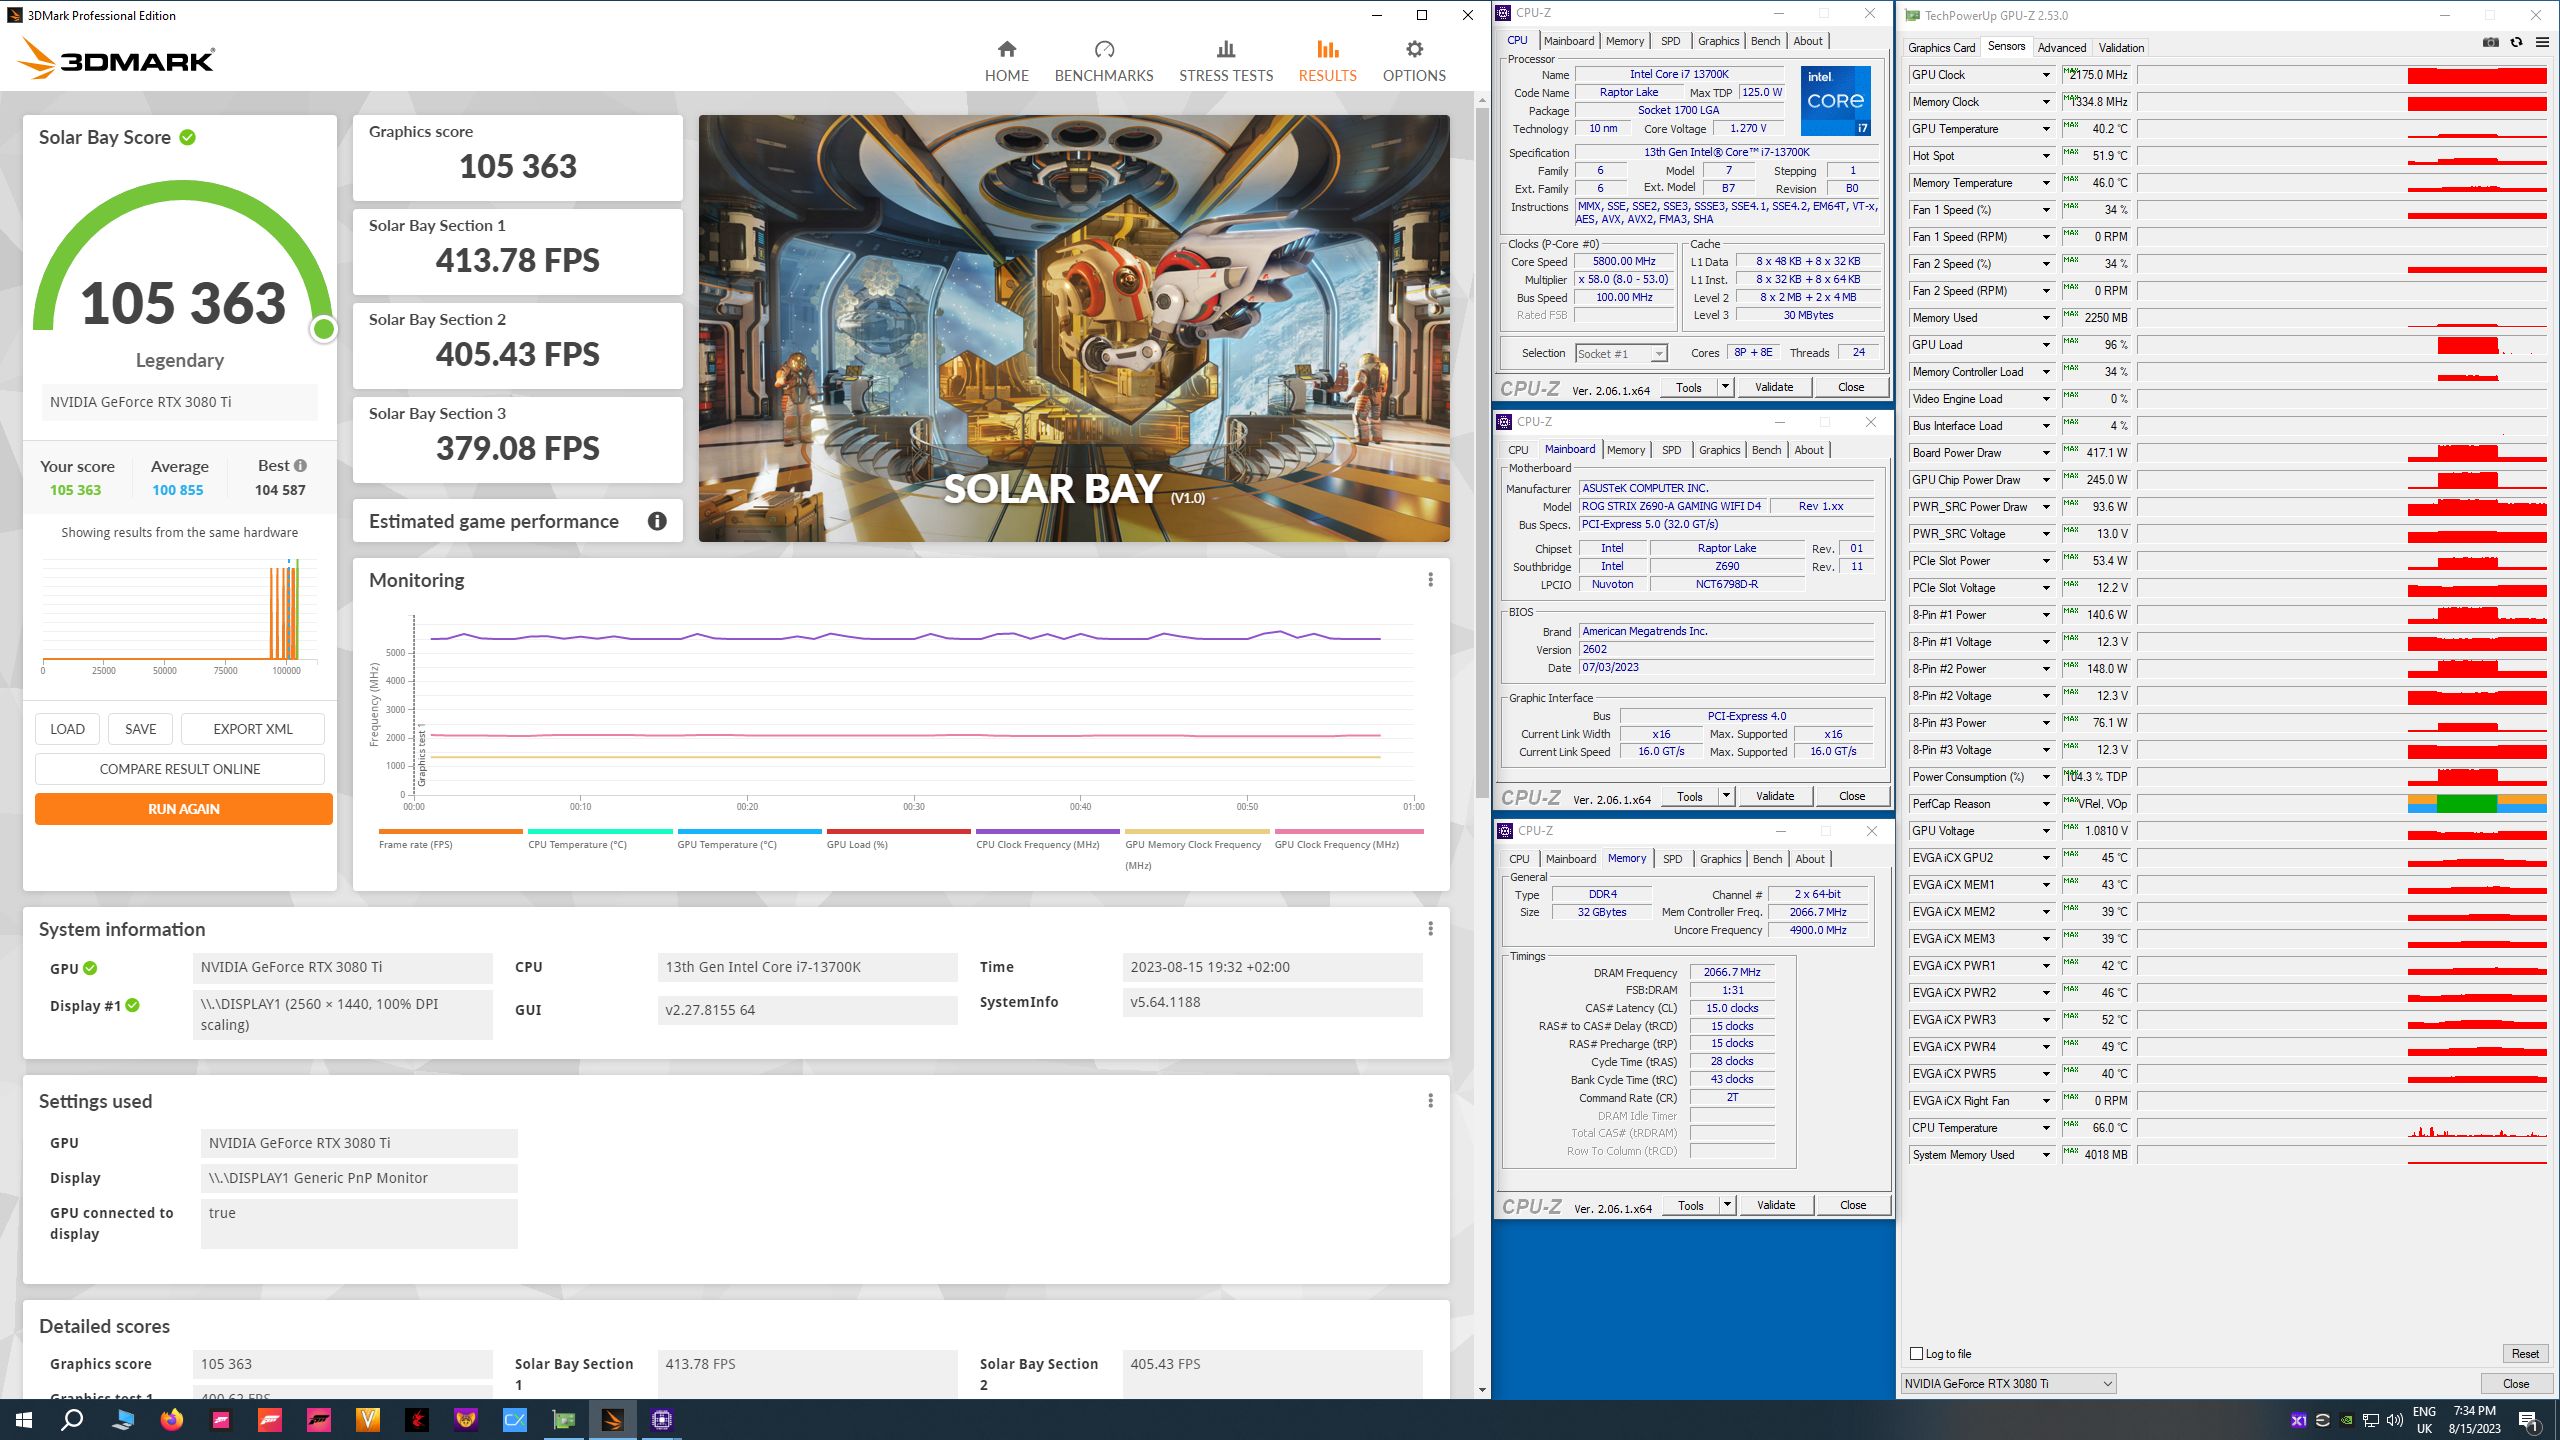Open the CPU Temperature sensor dropdown in GPU-Z

coord(2046,1128)
